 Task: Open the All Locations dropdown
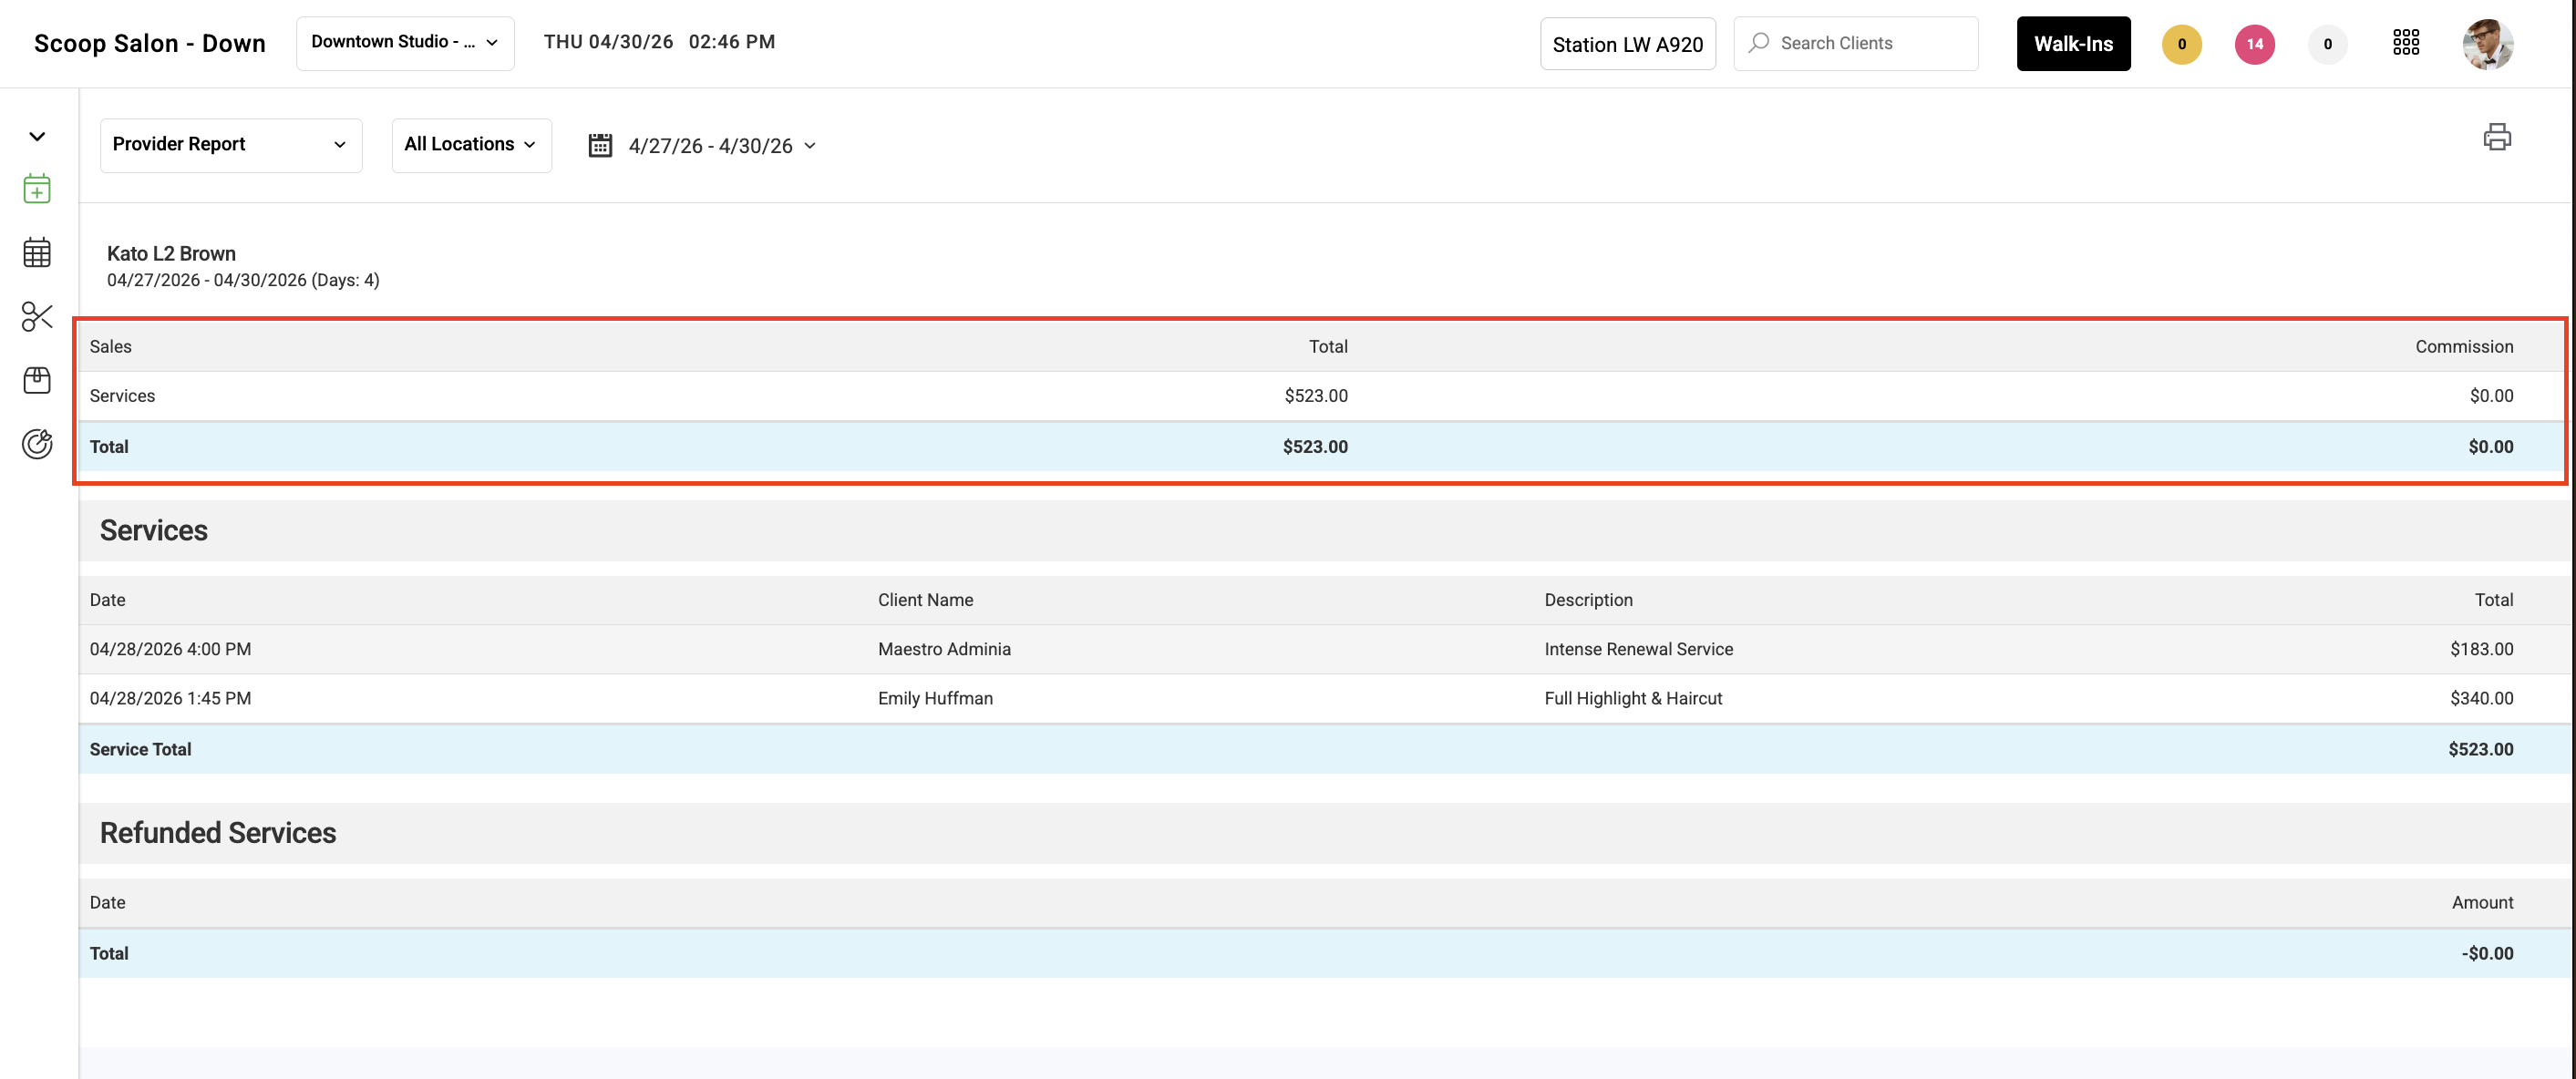(471, 145)
